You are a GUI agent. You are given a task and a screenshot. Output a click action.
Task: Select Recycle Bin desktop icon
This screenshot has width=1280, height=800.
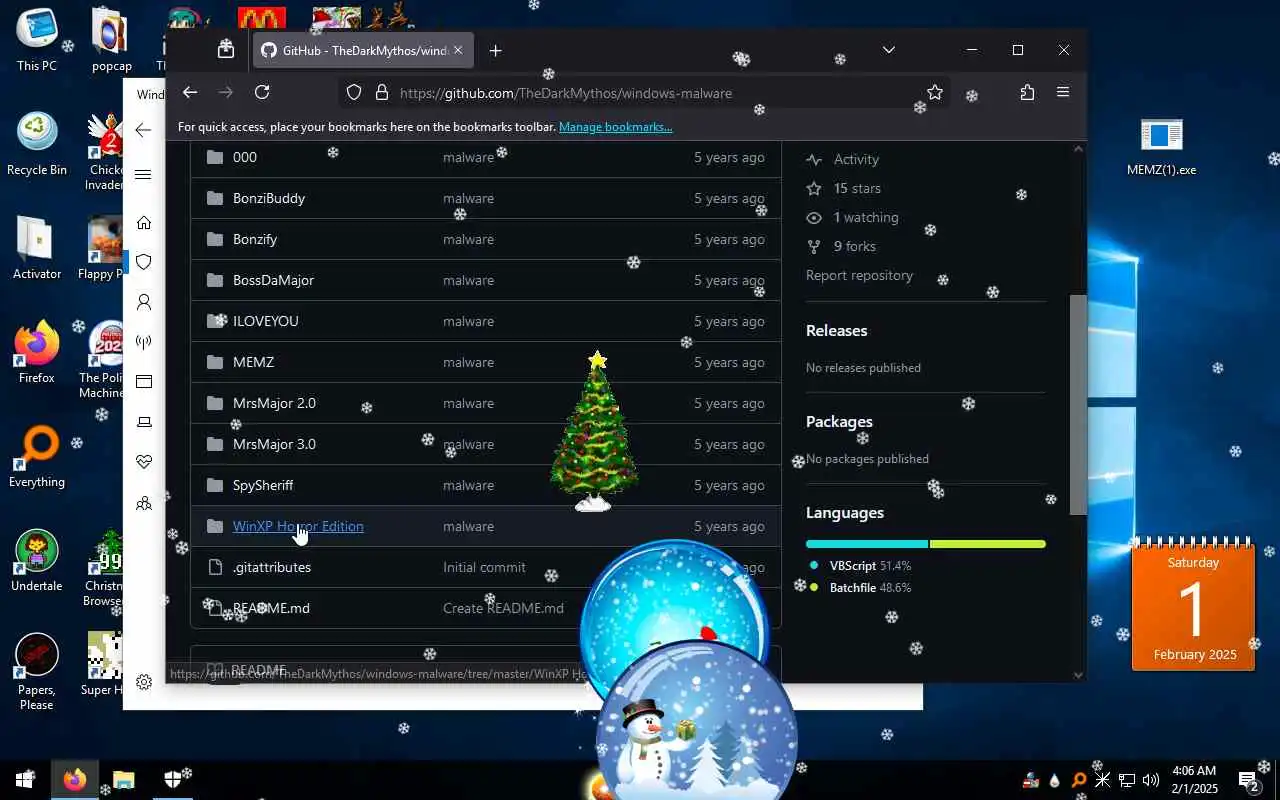[37, 145]
